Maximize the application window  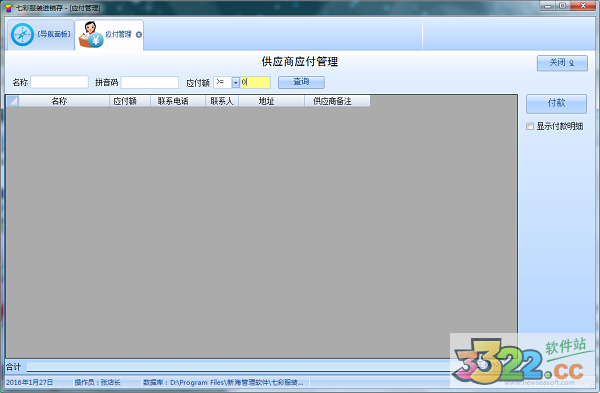tap(562, 6)
